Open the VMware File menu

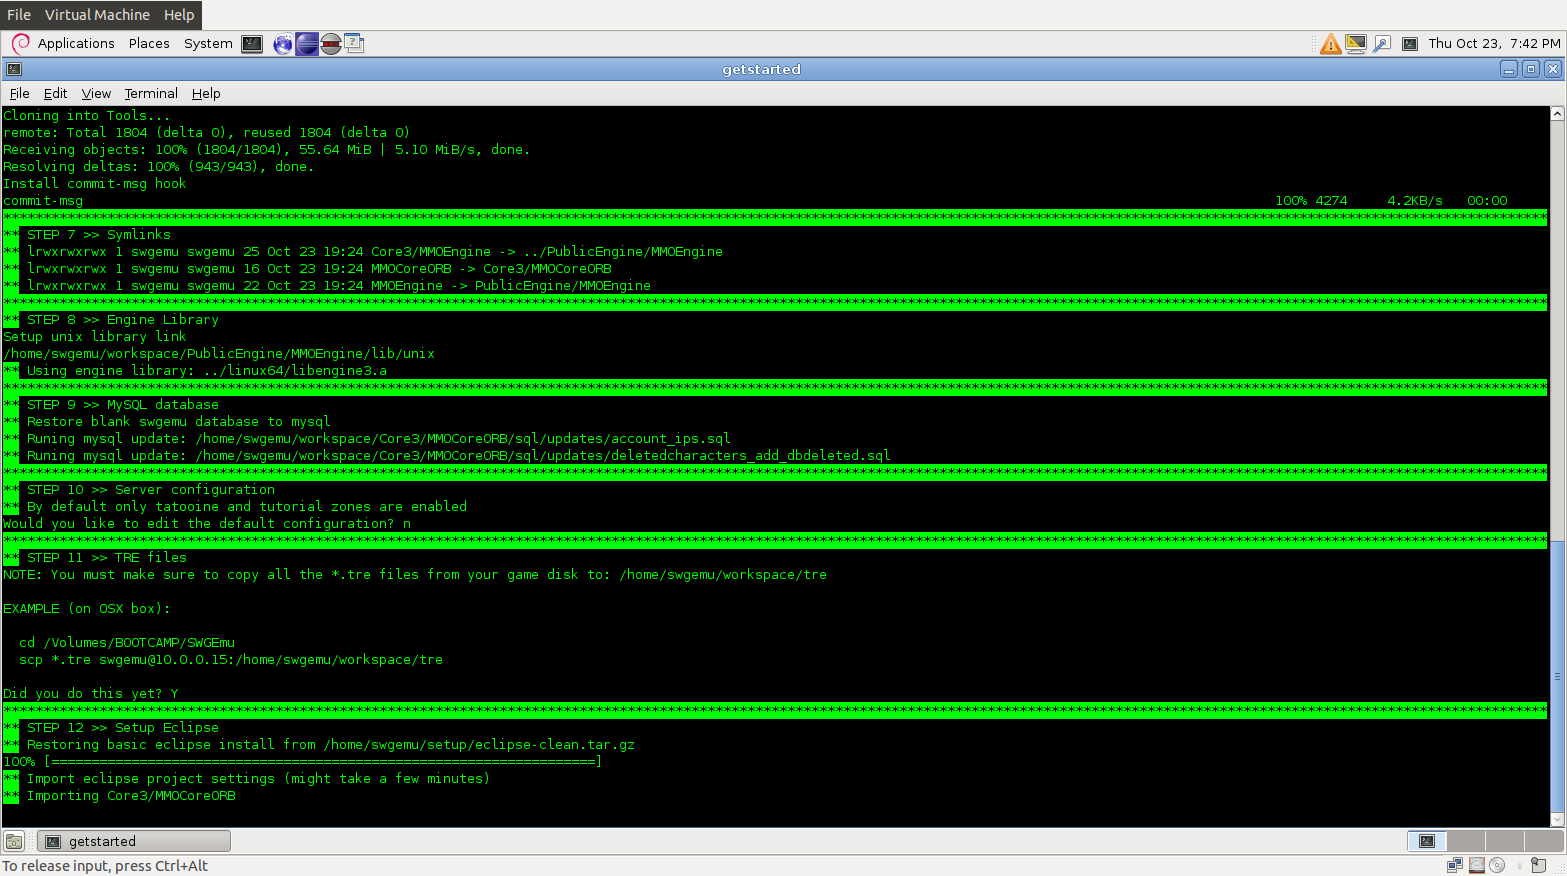tap(19, 15)
